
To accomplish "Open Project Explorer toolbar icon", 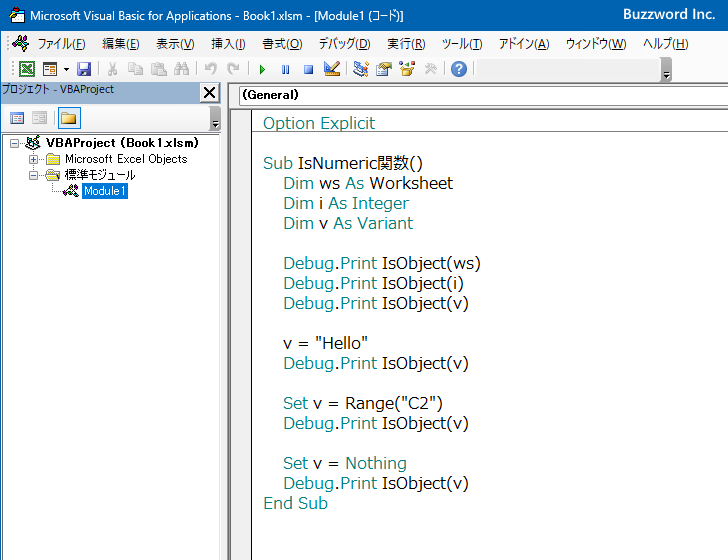I will (x=360, y=69).
